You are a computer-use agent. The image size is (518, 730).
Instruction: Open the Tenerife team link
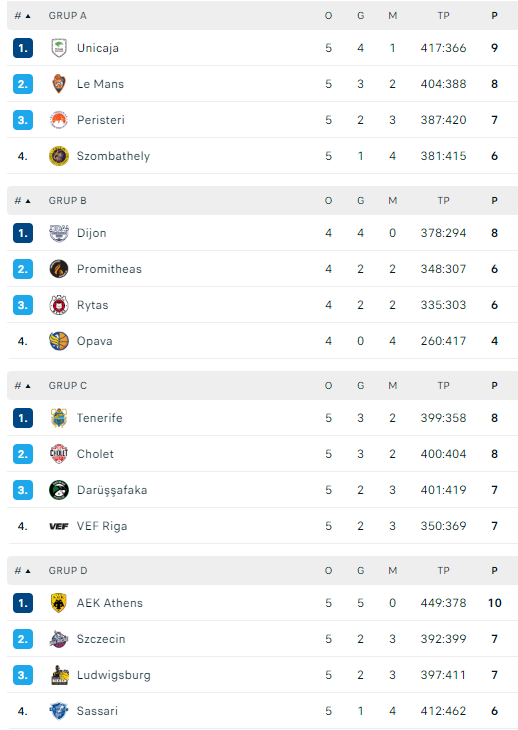pos(100,418)
